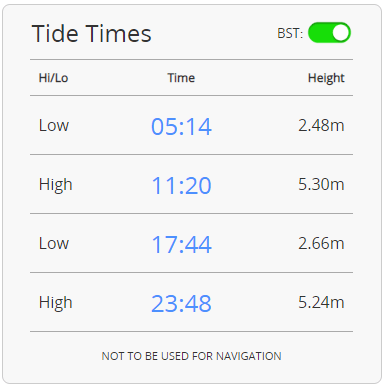Open the 17:44 low tide time
The height and width of the screenshot is (389, 386).
click(x=181, y=245)
